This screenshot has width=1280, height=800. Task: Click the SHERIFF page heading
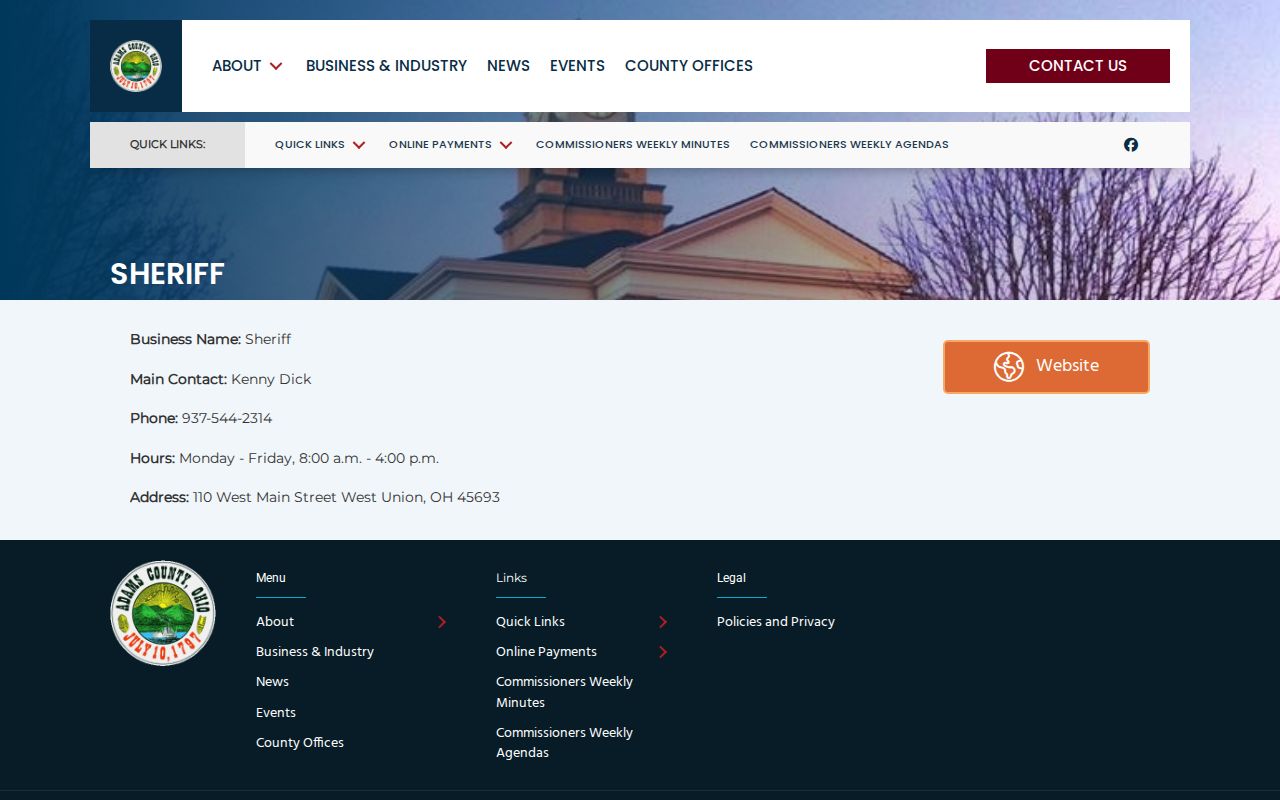tap(167, 274)
